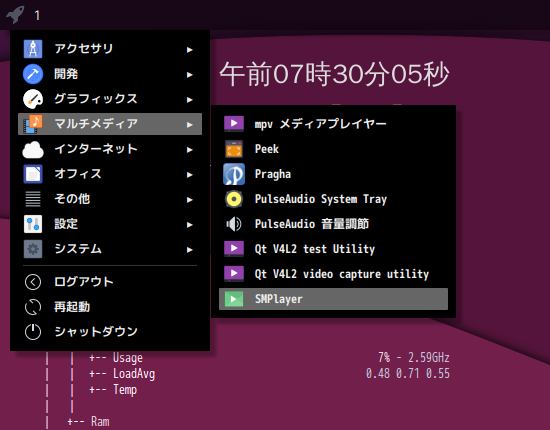Screen dimensions: 550x430
Task: Click the Office document icon
Action: click(33, 174)
